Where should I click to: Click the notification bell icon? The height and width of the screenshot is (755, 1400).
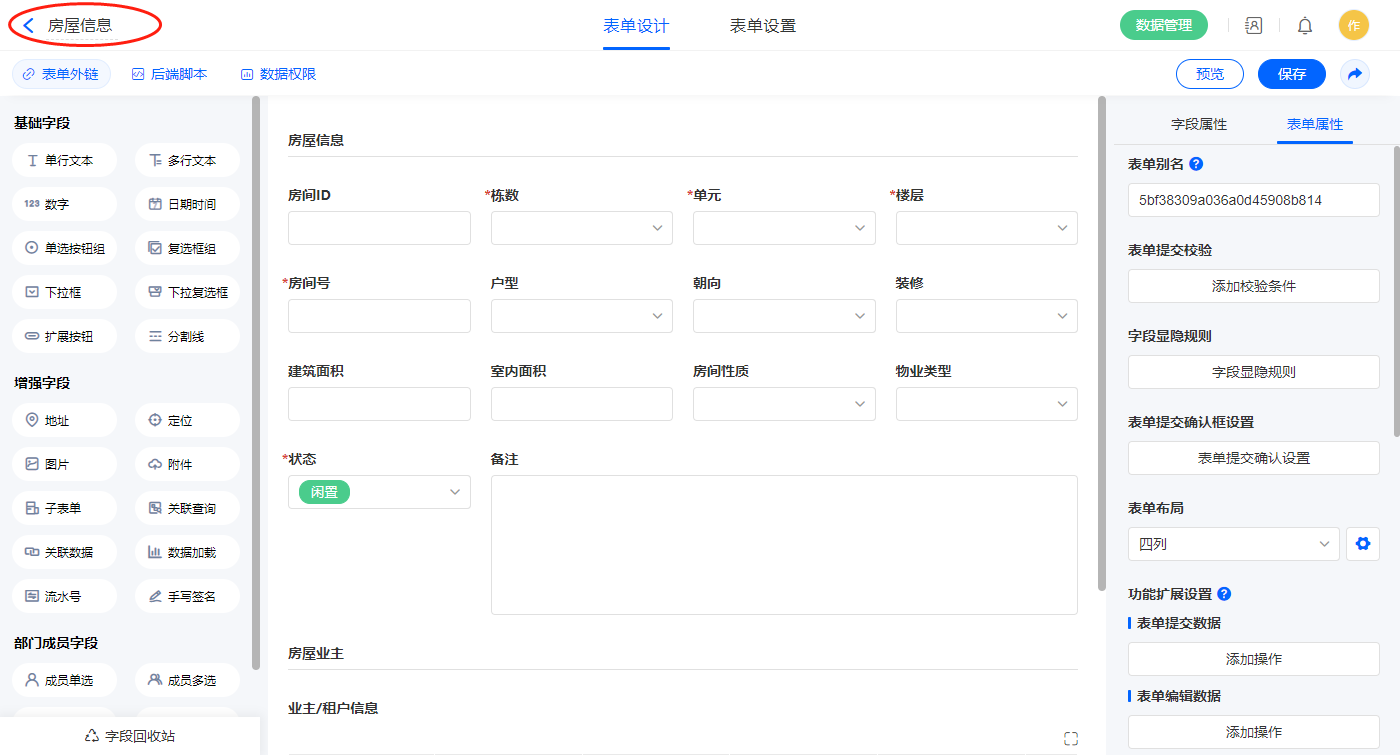coord(1304,26)
